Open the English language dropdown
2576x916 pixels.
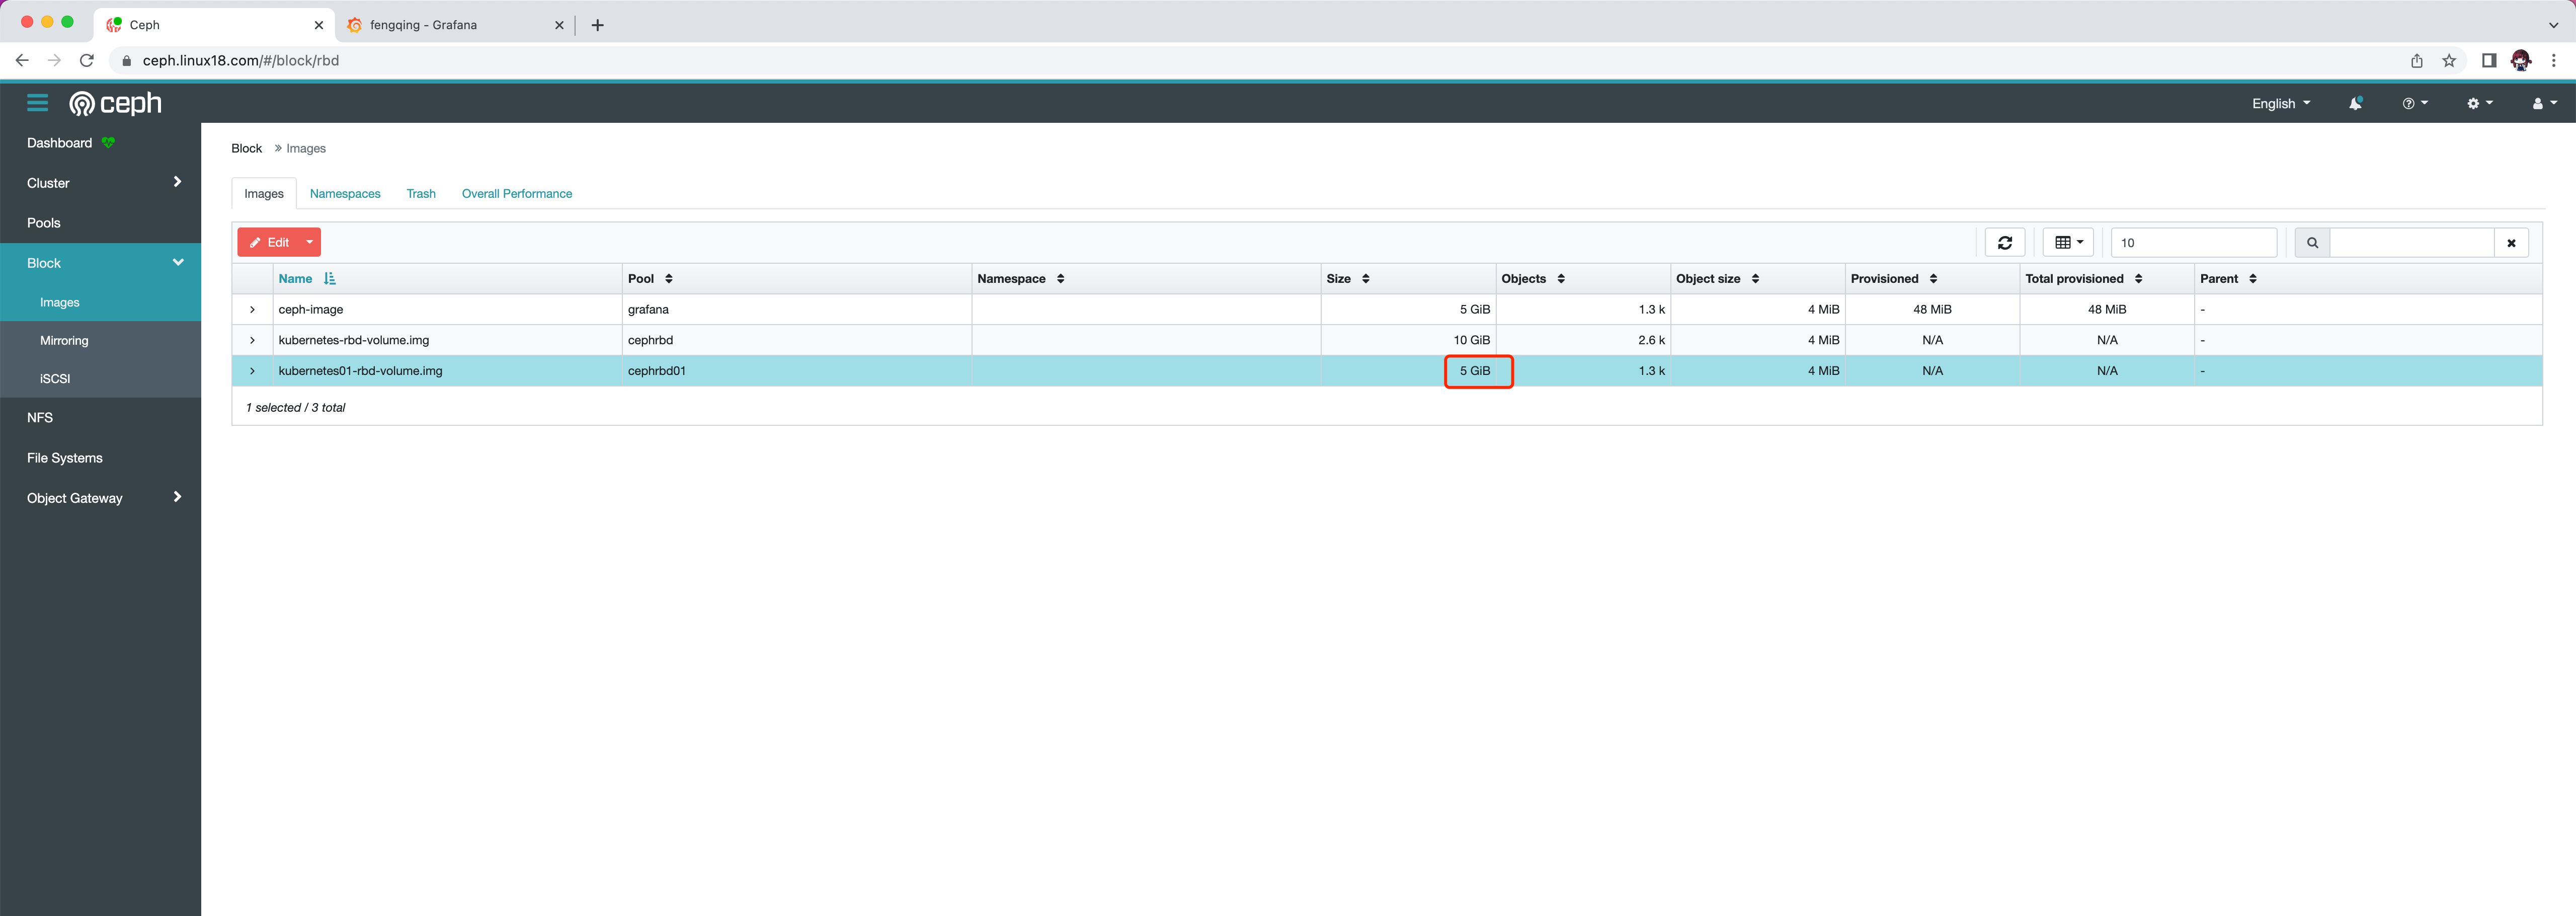point(2280,103)
